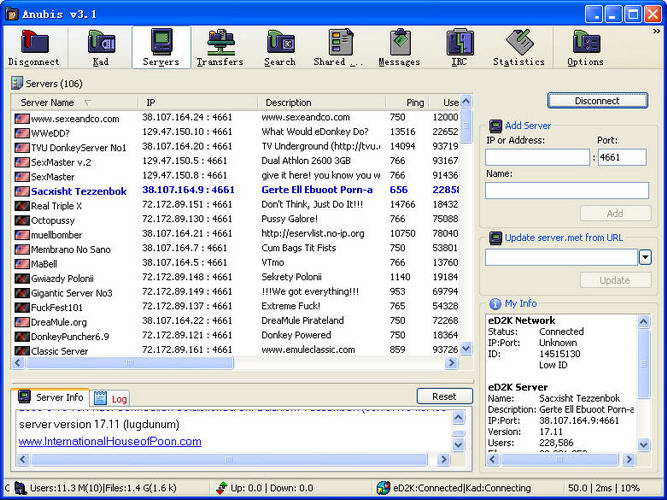Click the My Info information icon

click(495, 304)
